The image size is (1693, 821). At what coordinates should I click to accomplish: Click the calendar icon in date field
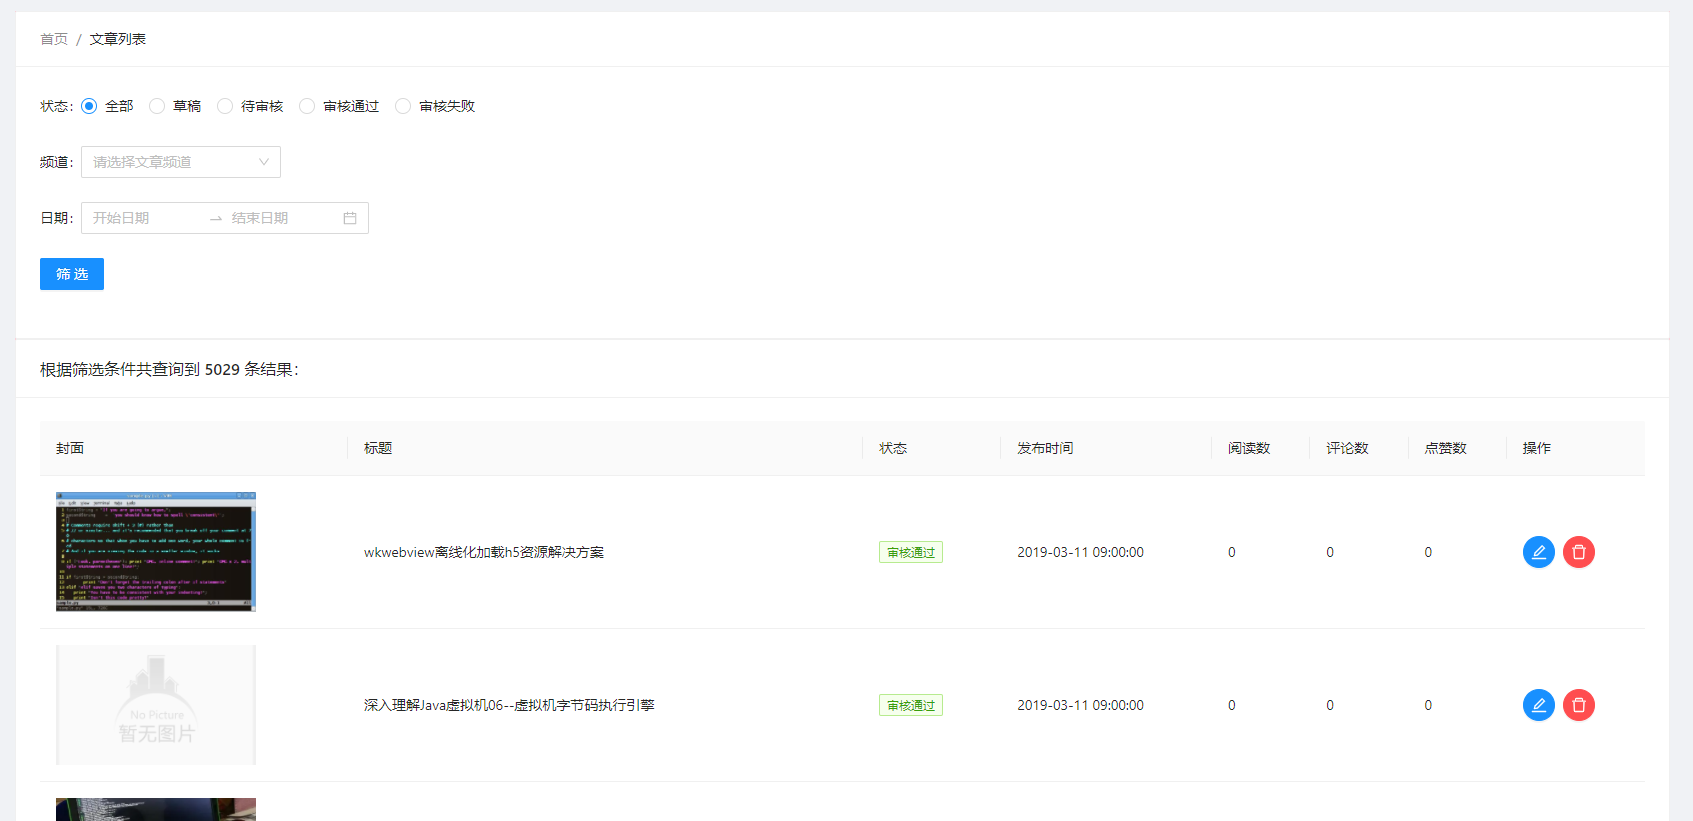click(x=350, y=218)
